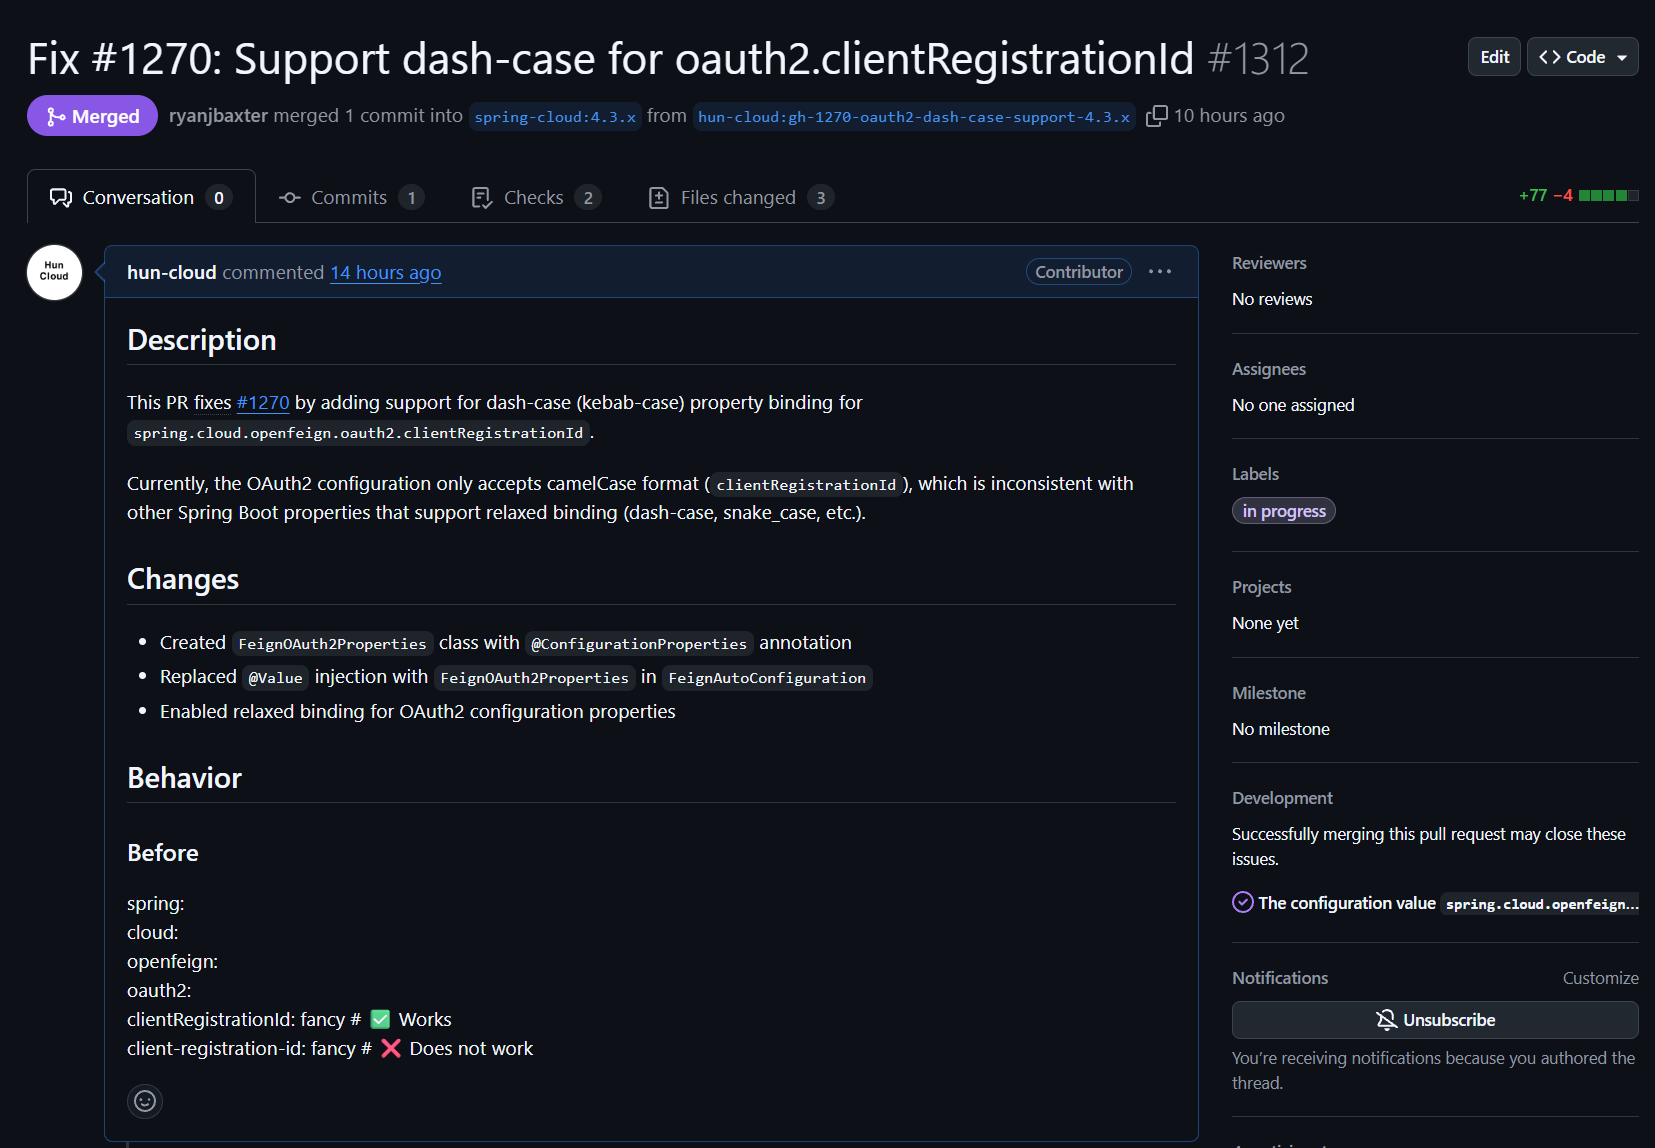Click the spring.cloud.openfeign.oauth2.clientRegistrationId code snippet
Viewport: 1655px width, 1148px height.
tap(358, 433)
